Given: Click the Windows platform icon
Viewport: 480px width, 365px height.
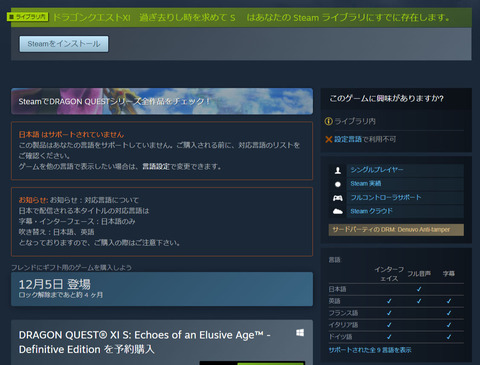Looking at the screenshot, I should pos(300,333).
